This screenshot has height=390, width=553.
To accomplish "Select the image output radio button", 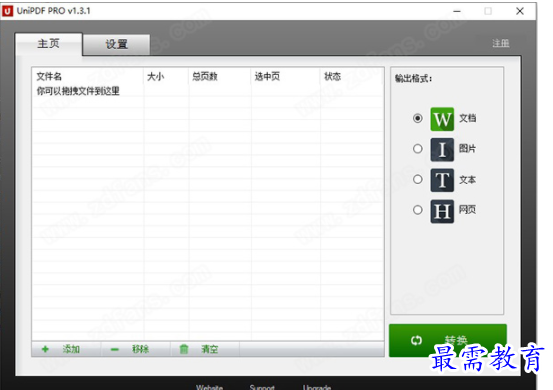I will [418, 149].
